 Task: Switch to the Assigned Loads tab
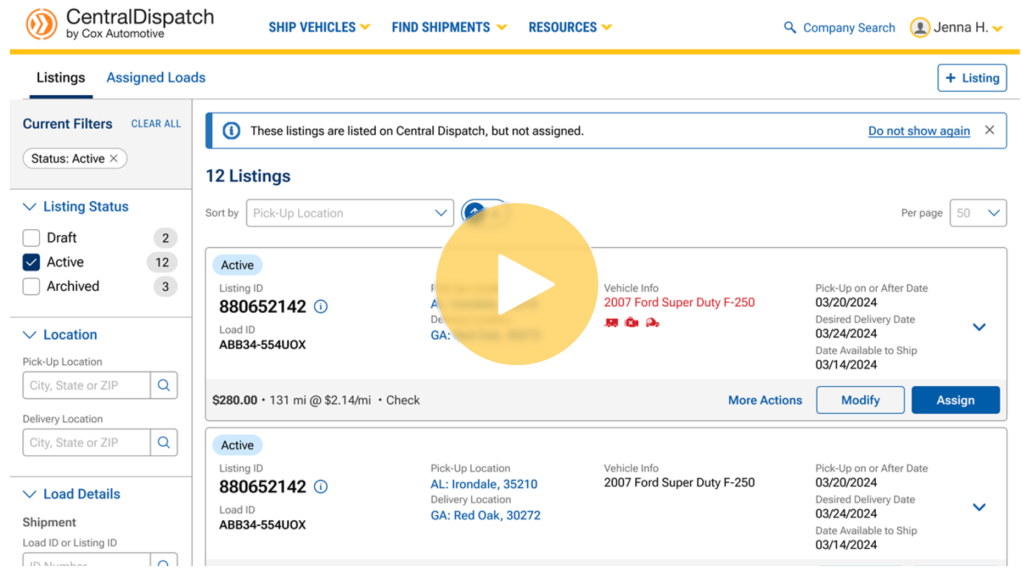pyautogui.click(x=156, y=78)
